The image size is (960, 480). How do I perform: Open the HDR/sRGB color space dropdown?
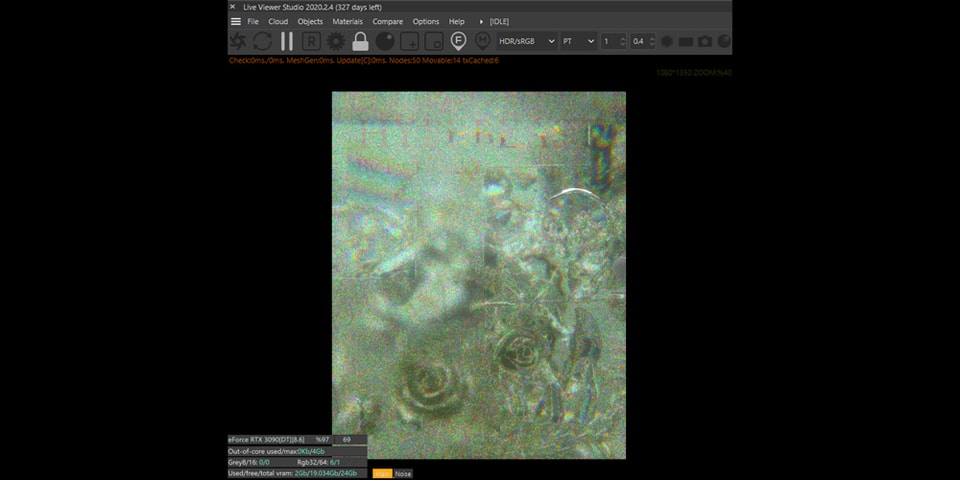[x=526, y=41]
